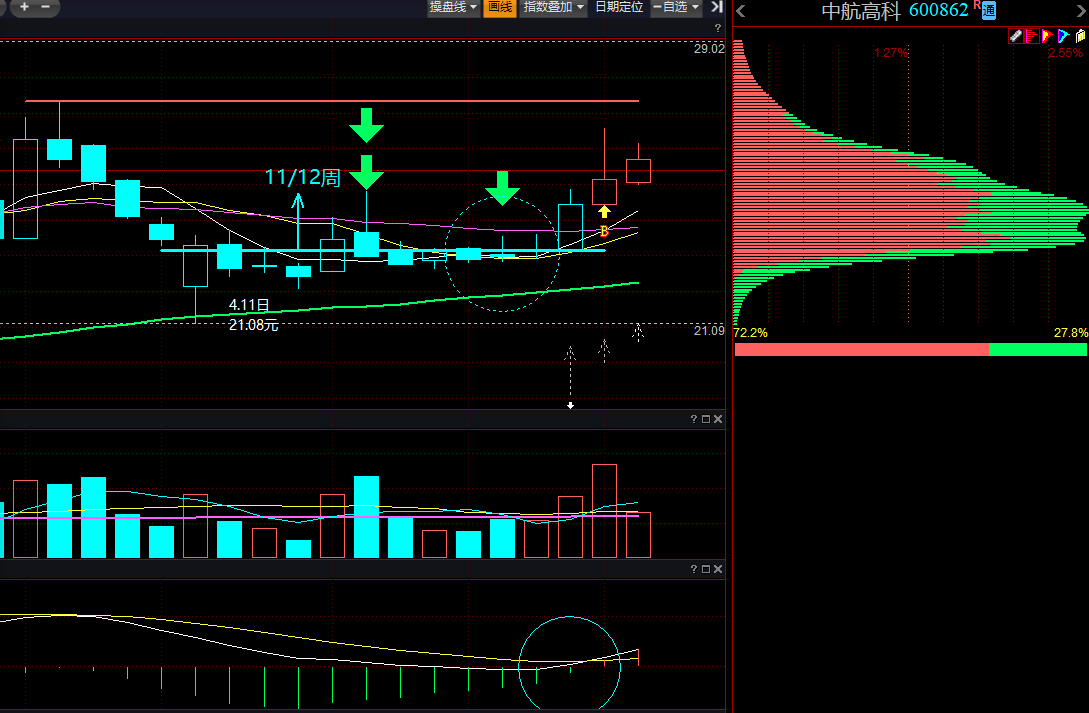The image size is (1089, 713).
Task: Click the blue 通 badge icon
Action: pos(989,10)
